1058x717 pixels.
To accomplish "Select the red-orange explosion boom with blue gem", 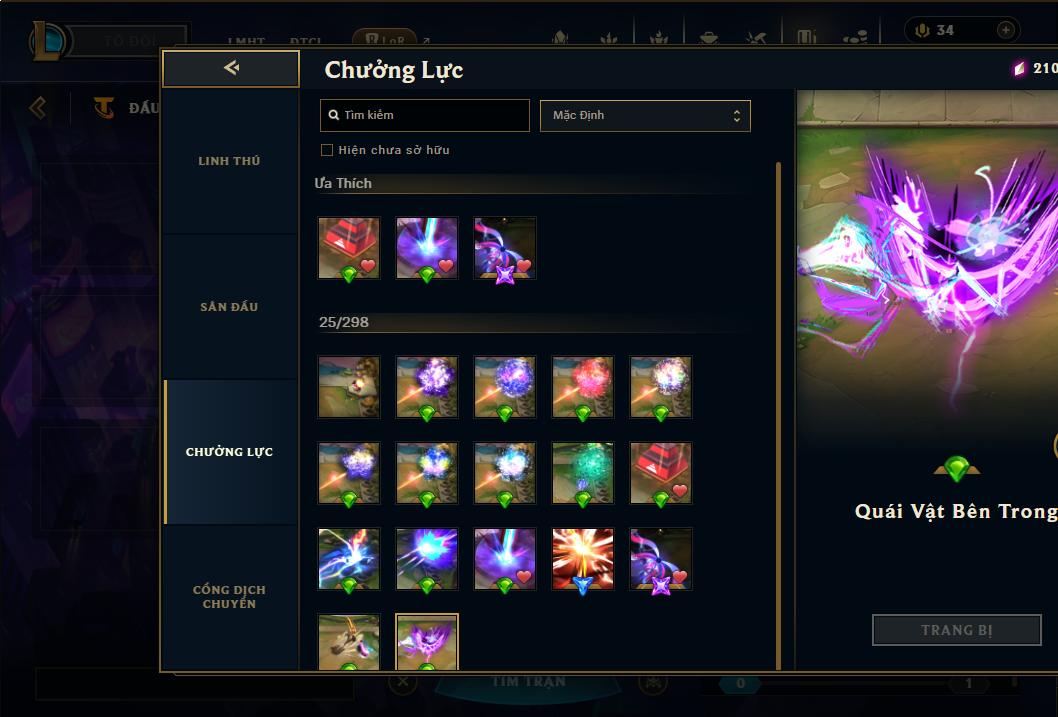I will (x=583, y=559).
